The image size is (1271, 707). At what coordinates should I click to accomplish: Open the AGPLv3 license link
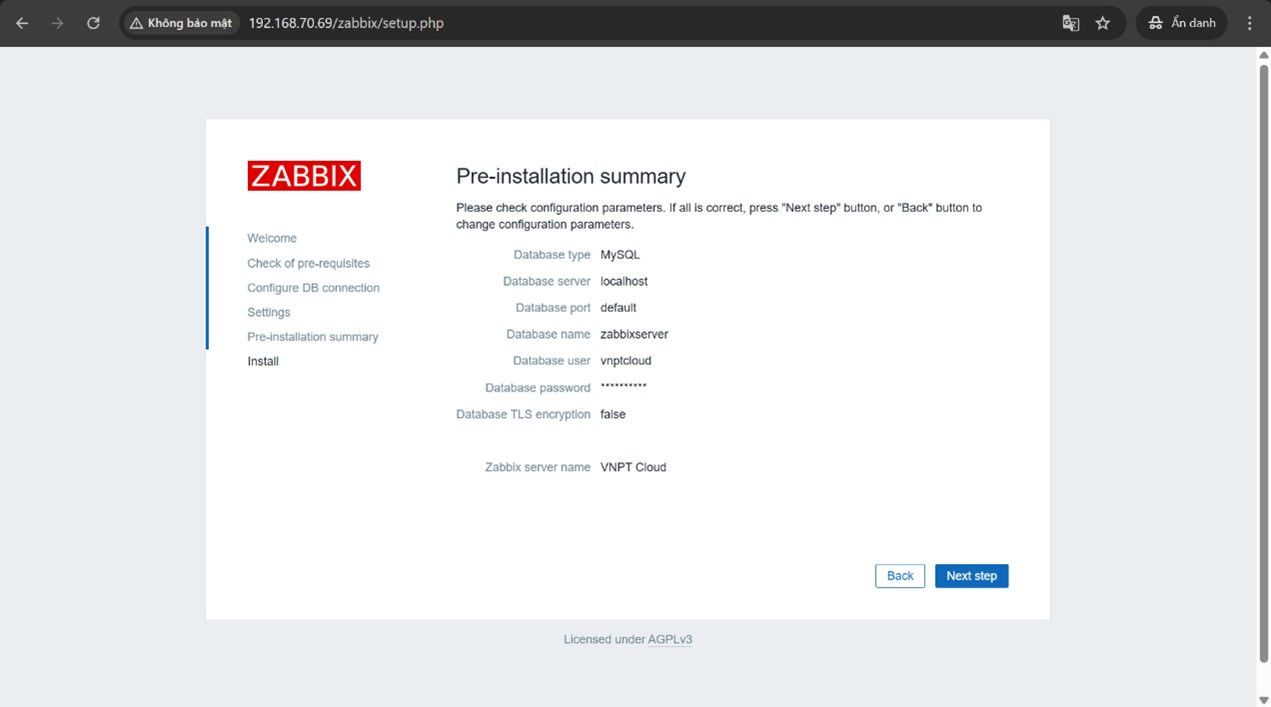tap(670, 639)
